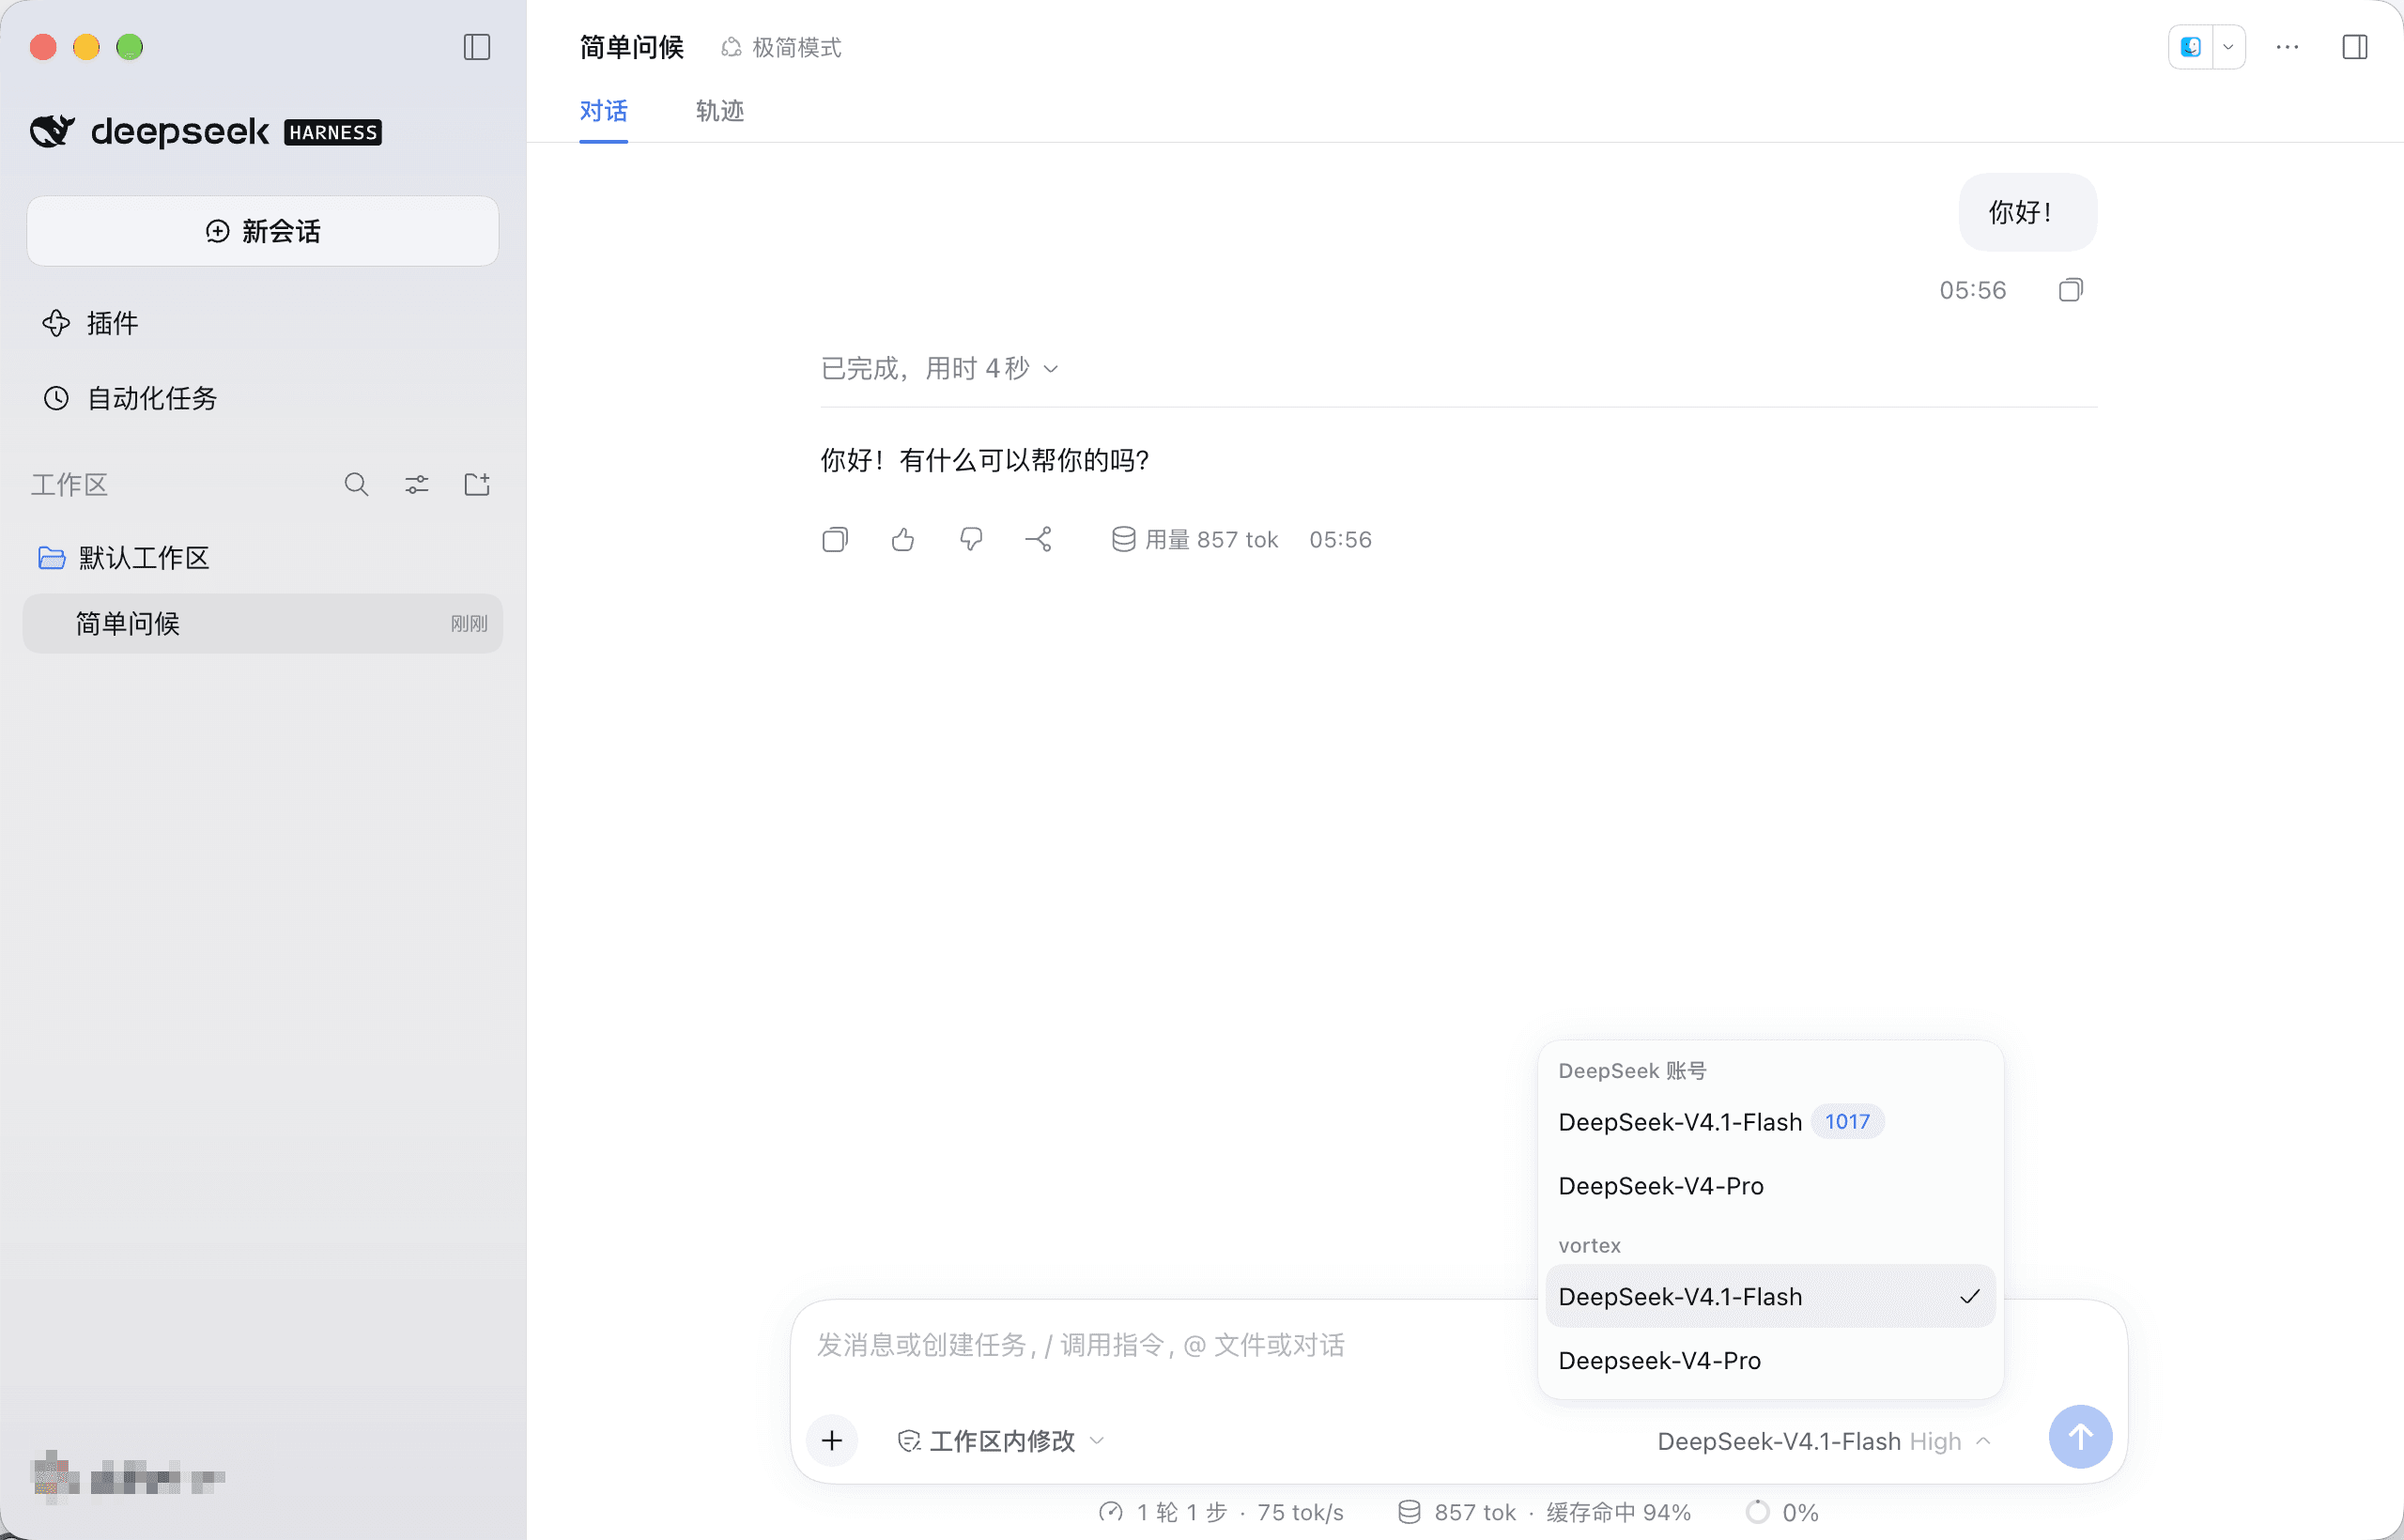Choose DeepSeek-V4.1-Flash under DeepSeek 账号

(1770, 1122)
